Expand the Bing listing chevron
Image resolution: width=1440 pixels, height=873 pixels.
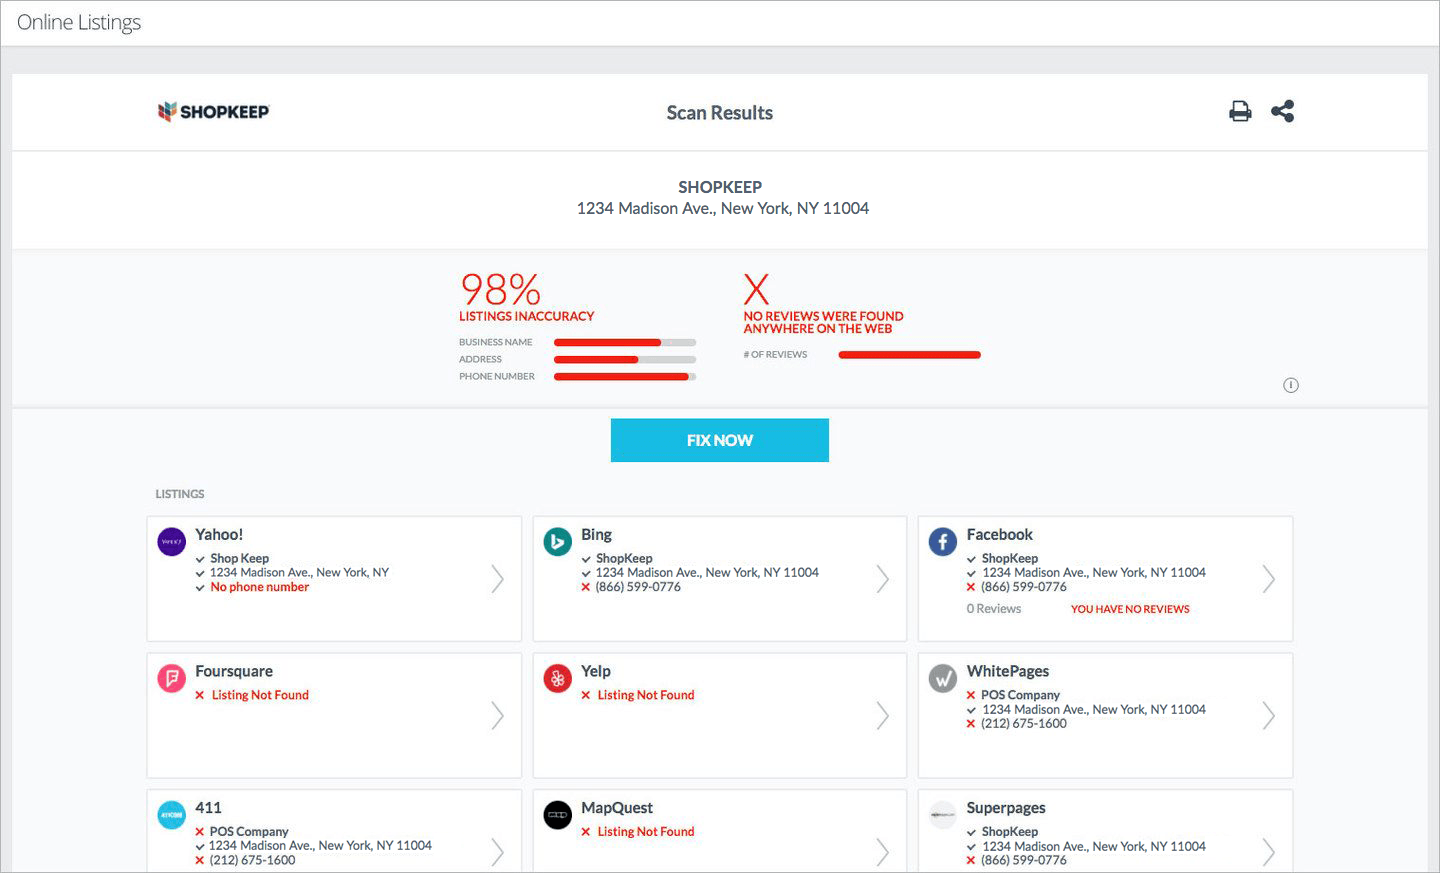click(882, 579)
